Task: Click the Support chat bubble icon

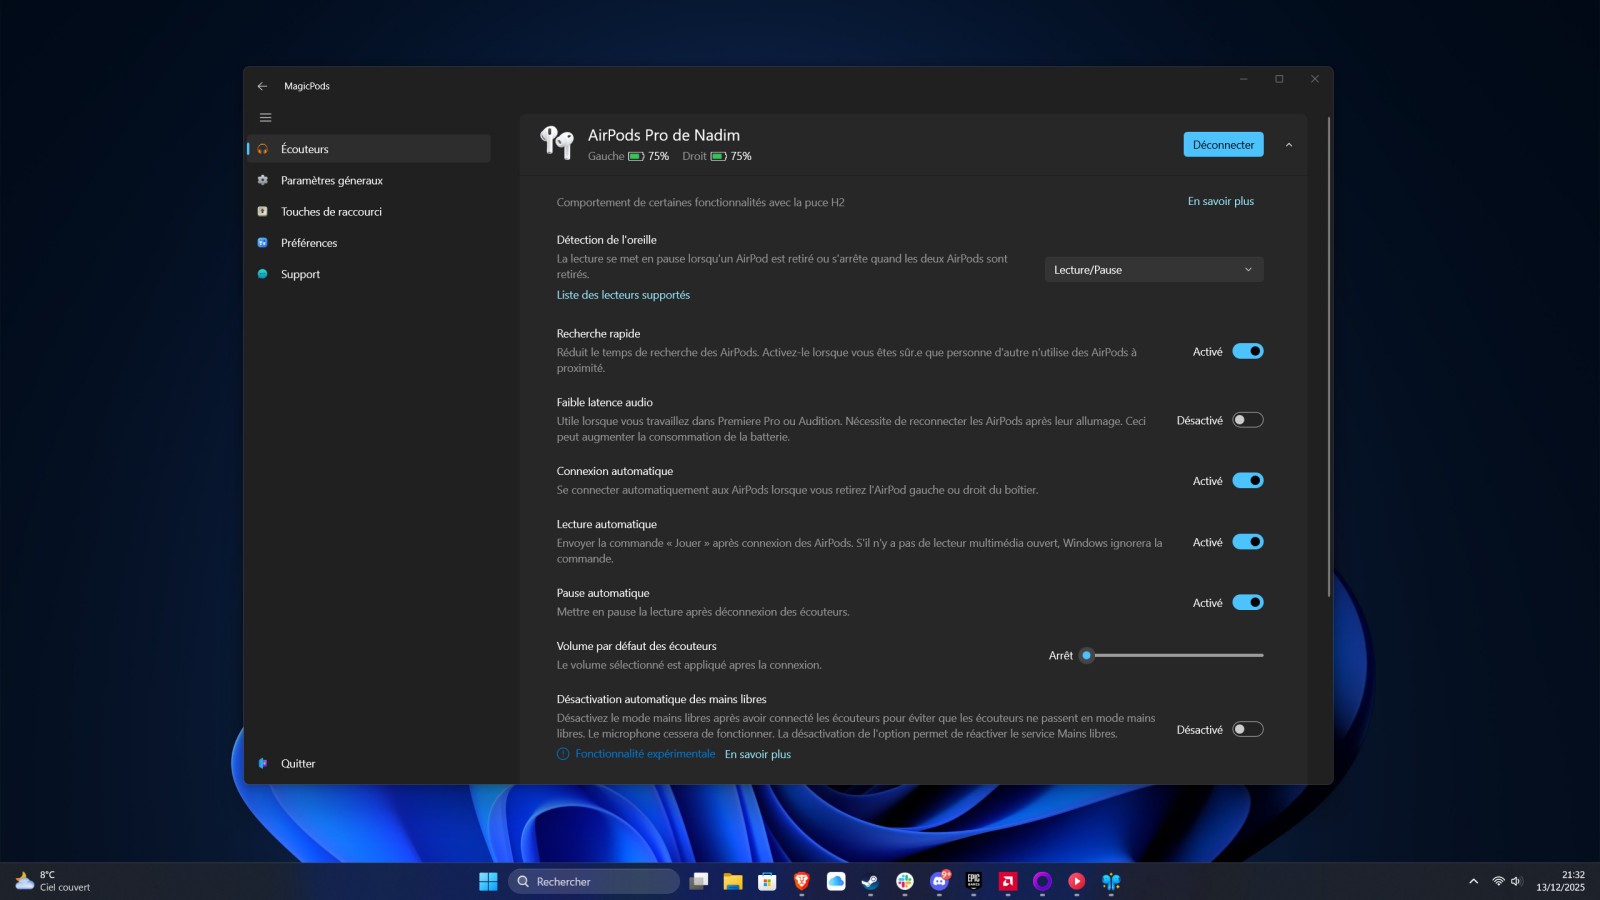Action: point(262,274)
